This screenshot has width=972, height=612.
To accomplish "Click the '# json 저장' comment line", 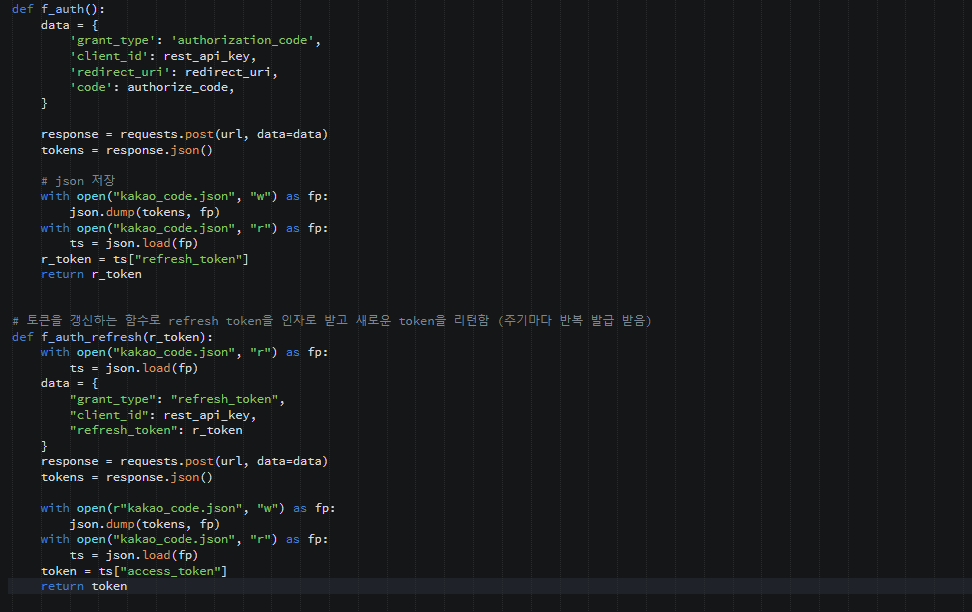I will click(x=78, y=180).
